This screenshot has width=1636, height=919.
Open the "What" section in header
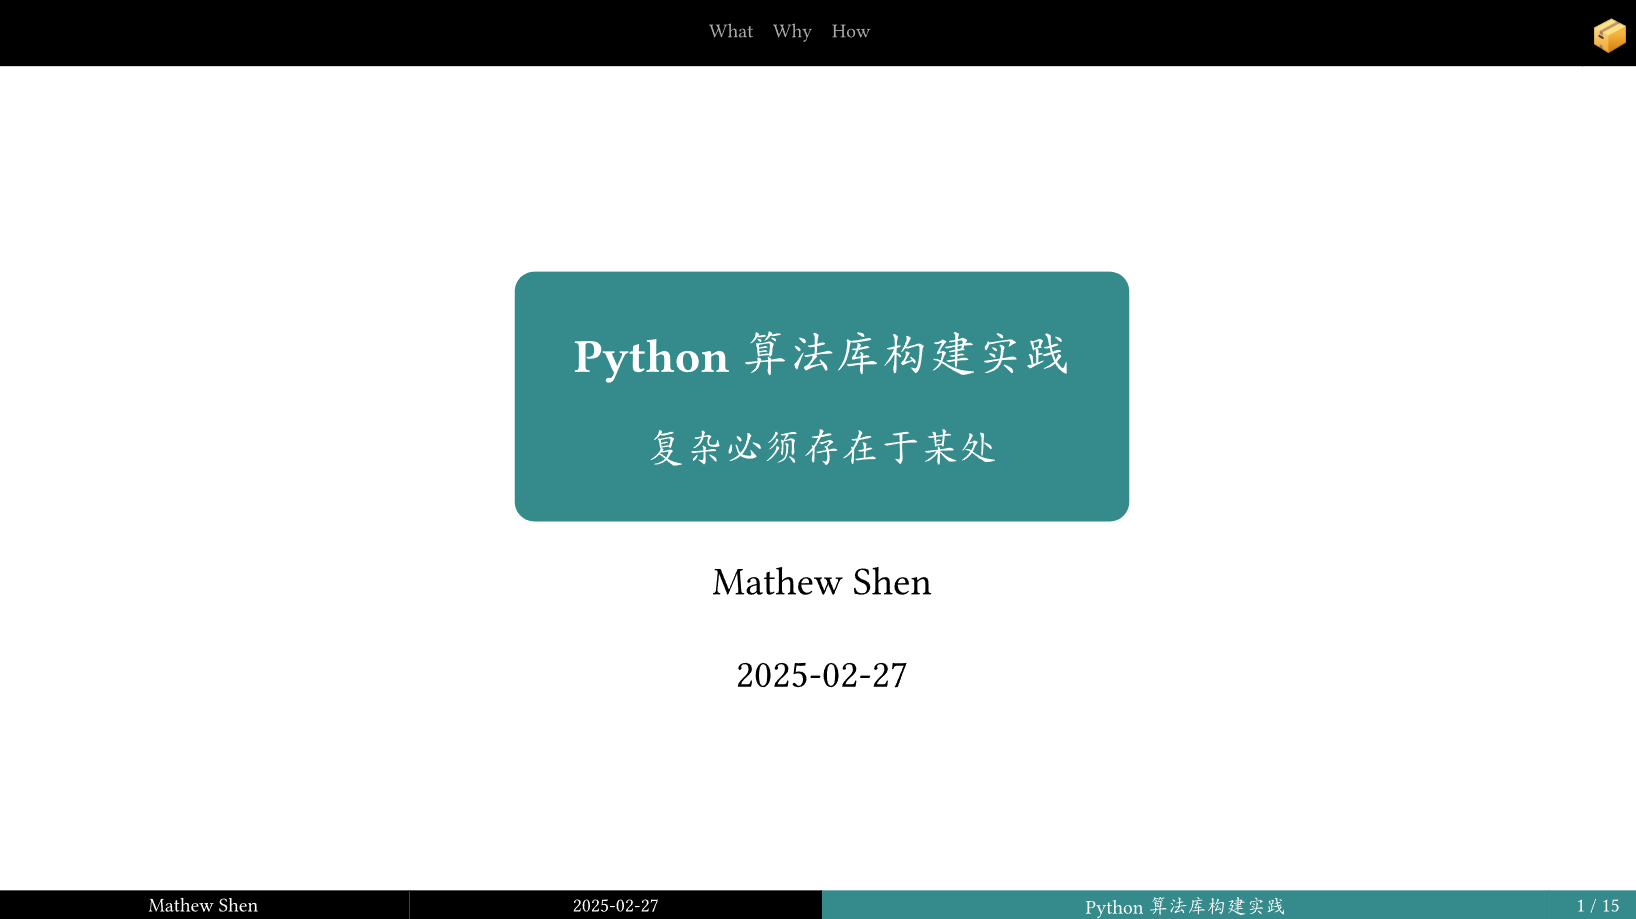(730, 32)
